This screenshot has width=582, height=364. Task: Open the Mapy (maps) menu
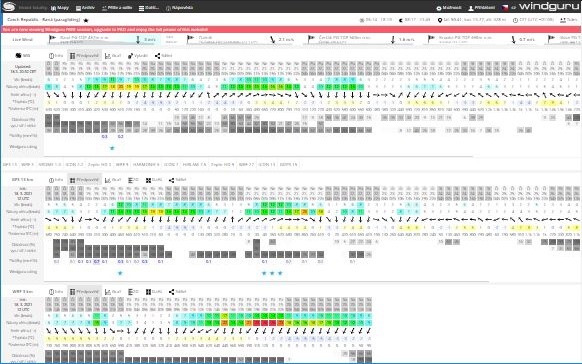(60, 8)
